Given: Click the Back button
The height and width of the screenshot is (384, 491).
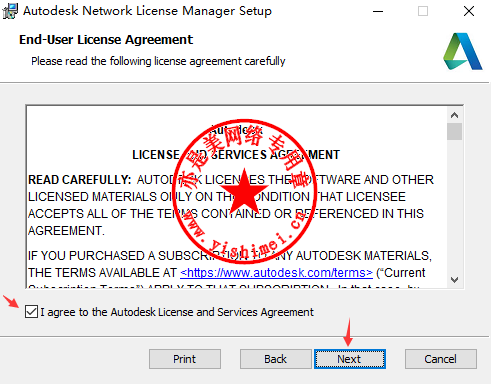Looking at the screenshot, I should (275, 359).
